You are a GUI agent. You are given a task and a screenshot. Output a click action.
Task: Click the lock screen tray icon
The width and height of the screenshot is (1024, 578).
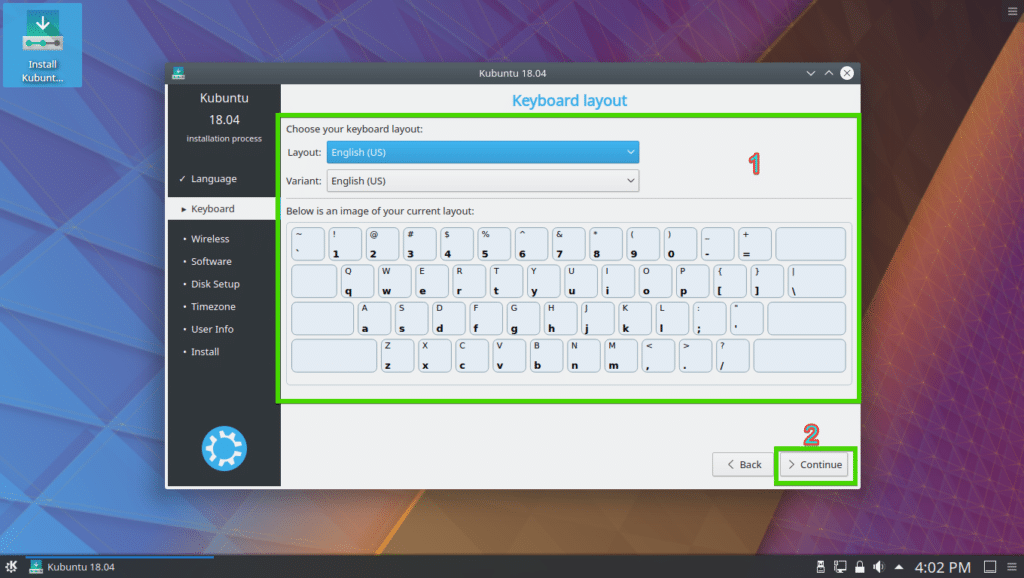(x=859, y=566)
